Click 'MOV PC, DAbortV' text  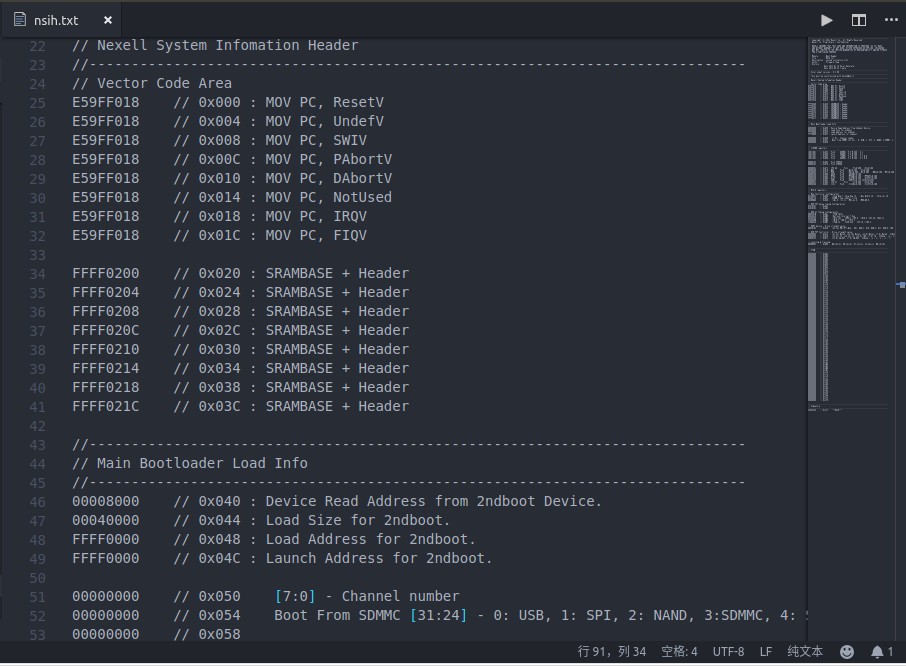(x=329, y=178)
